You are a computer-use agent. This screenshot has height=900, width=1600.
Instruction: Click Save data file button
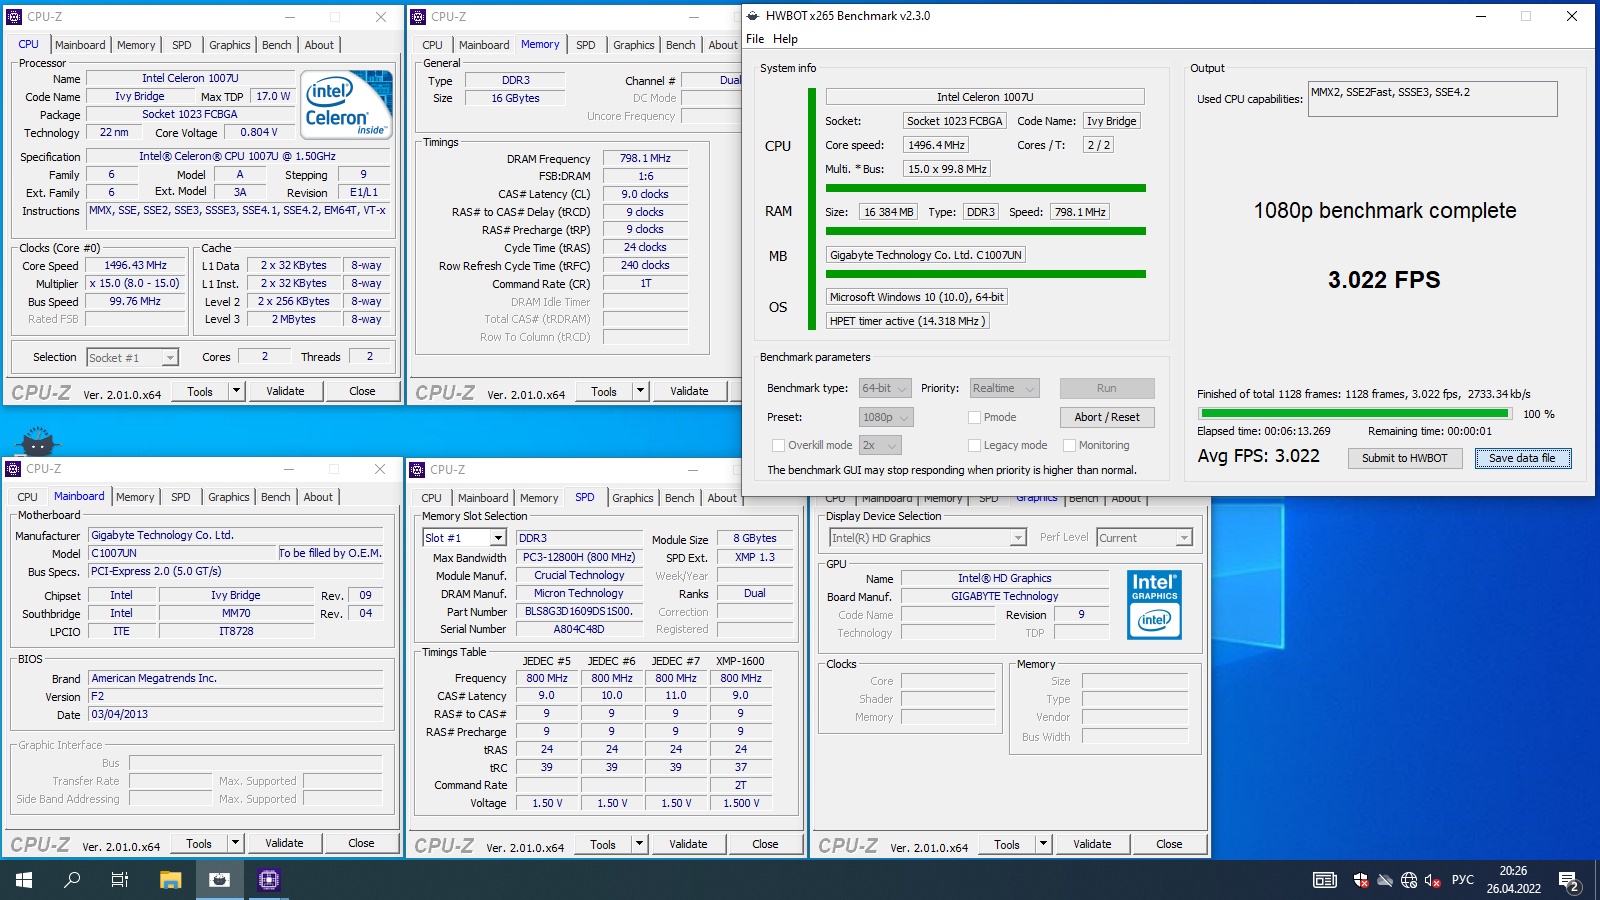1522,458
